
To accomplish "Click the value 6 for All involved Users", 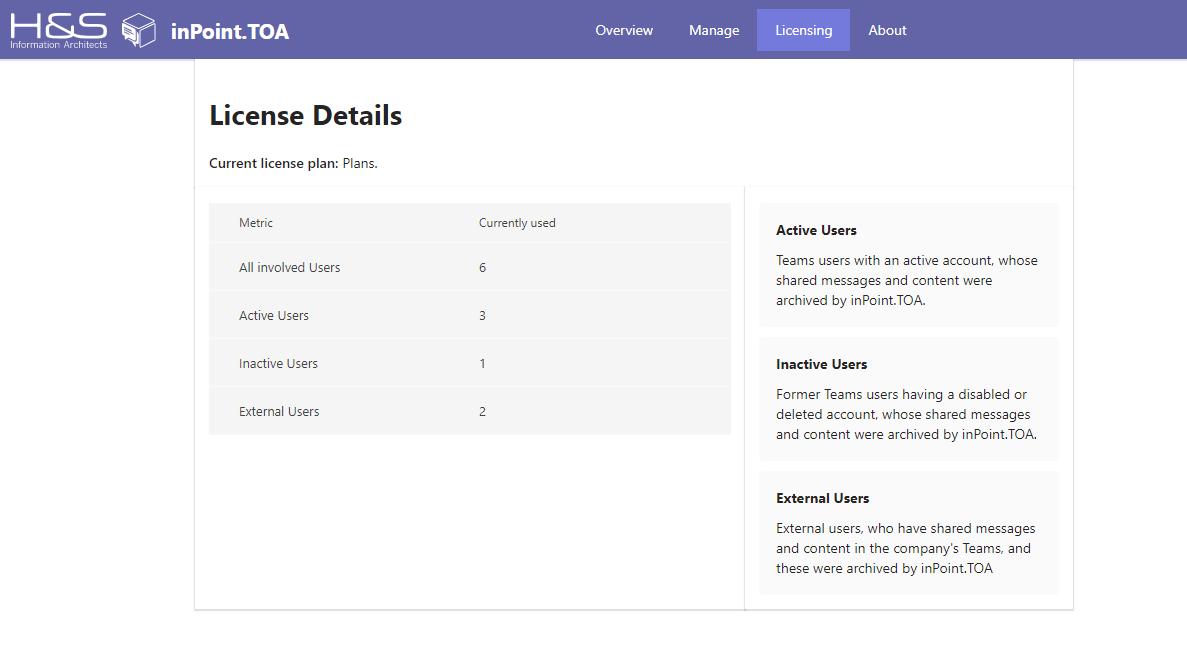I will [482, 267].
